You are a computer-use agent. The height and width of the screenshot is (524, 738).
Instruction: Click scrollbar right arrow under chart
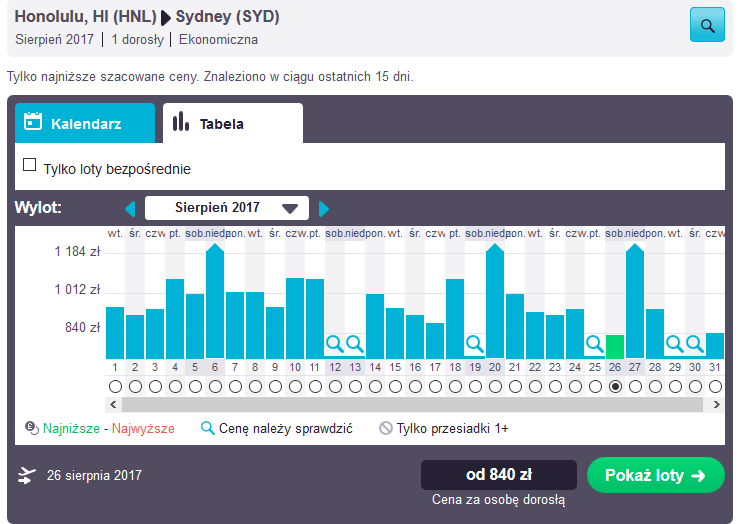point(716,404)
